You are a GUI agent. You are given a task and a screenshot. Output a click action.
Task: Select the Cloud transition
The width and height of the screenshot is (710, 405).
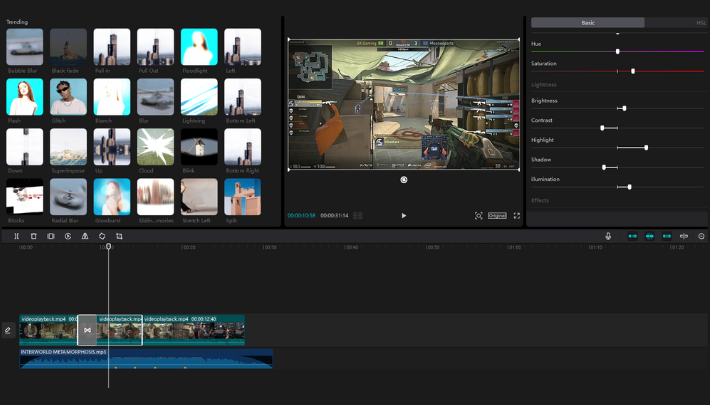tap(155, 147)
